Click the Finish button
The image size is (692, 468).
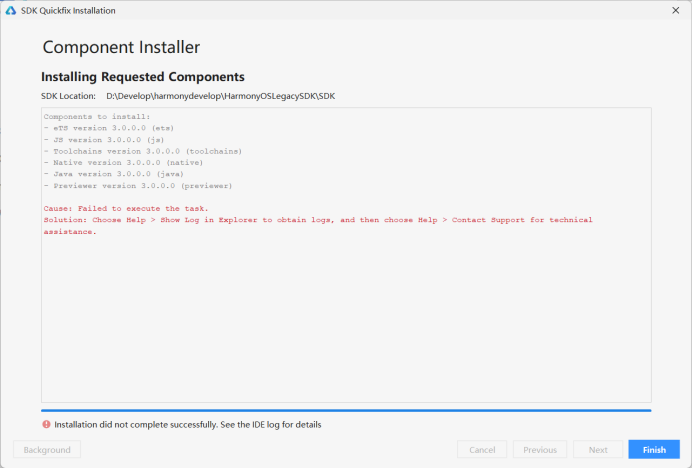(653, 450)
